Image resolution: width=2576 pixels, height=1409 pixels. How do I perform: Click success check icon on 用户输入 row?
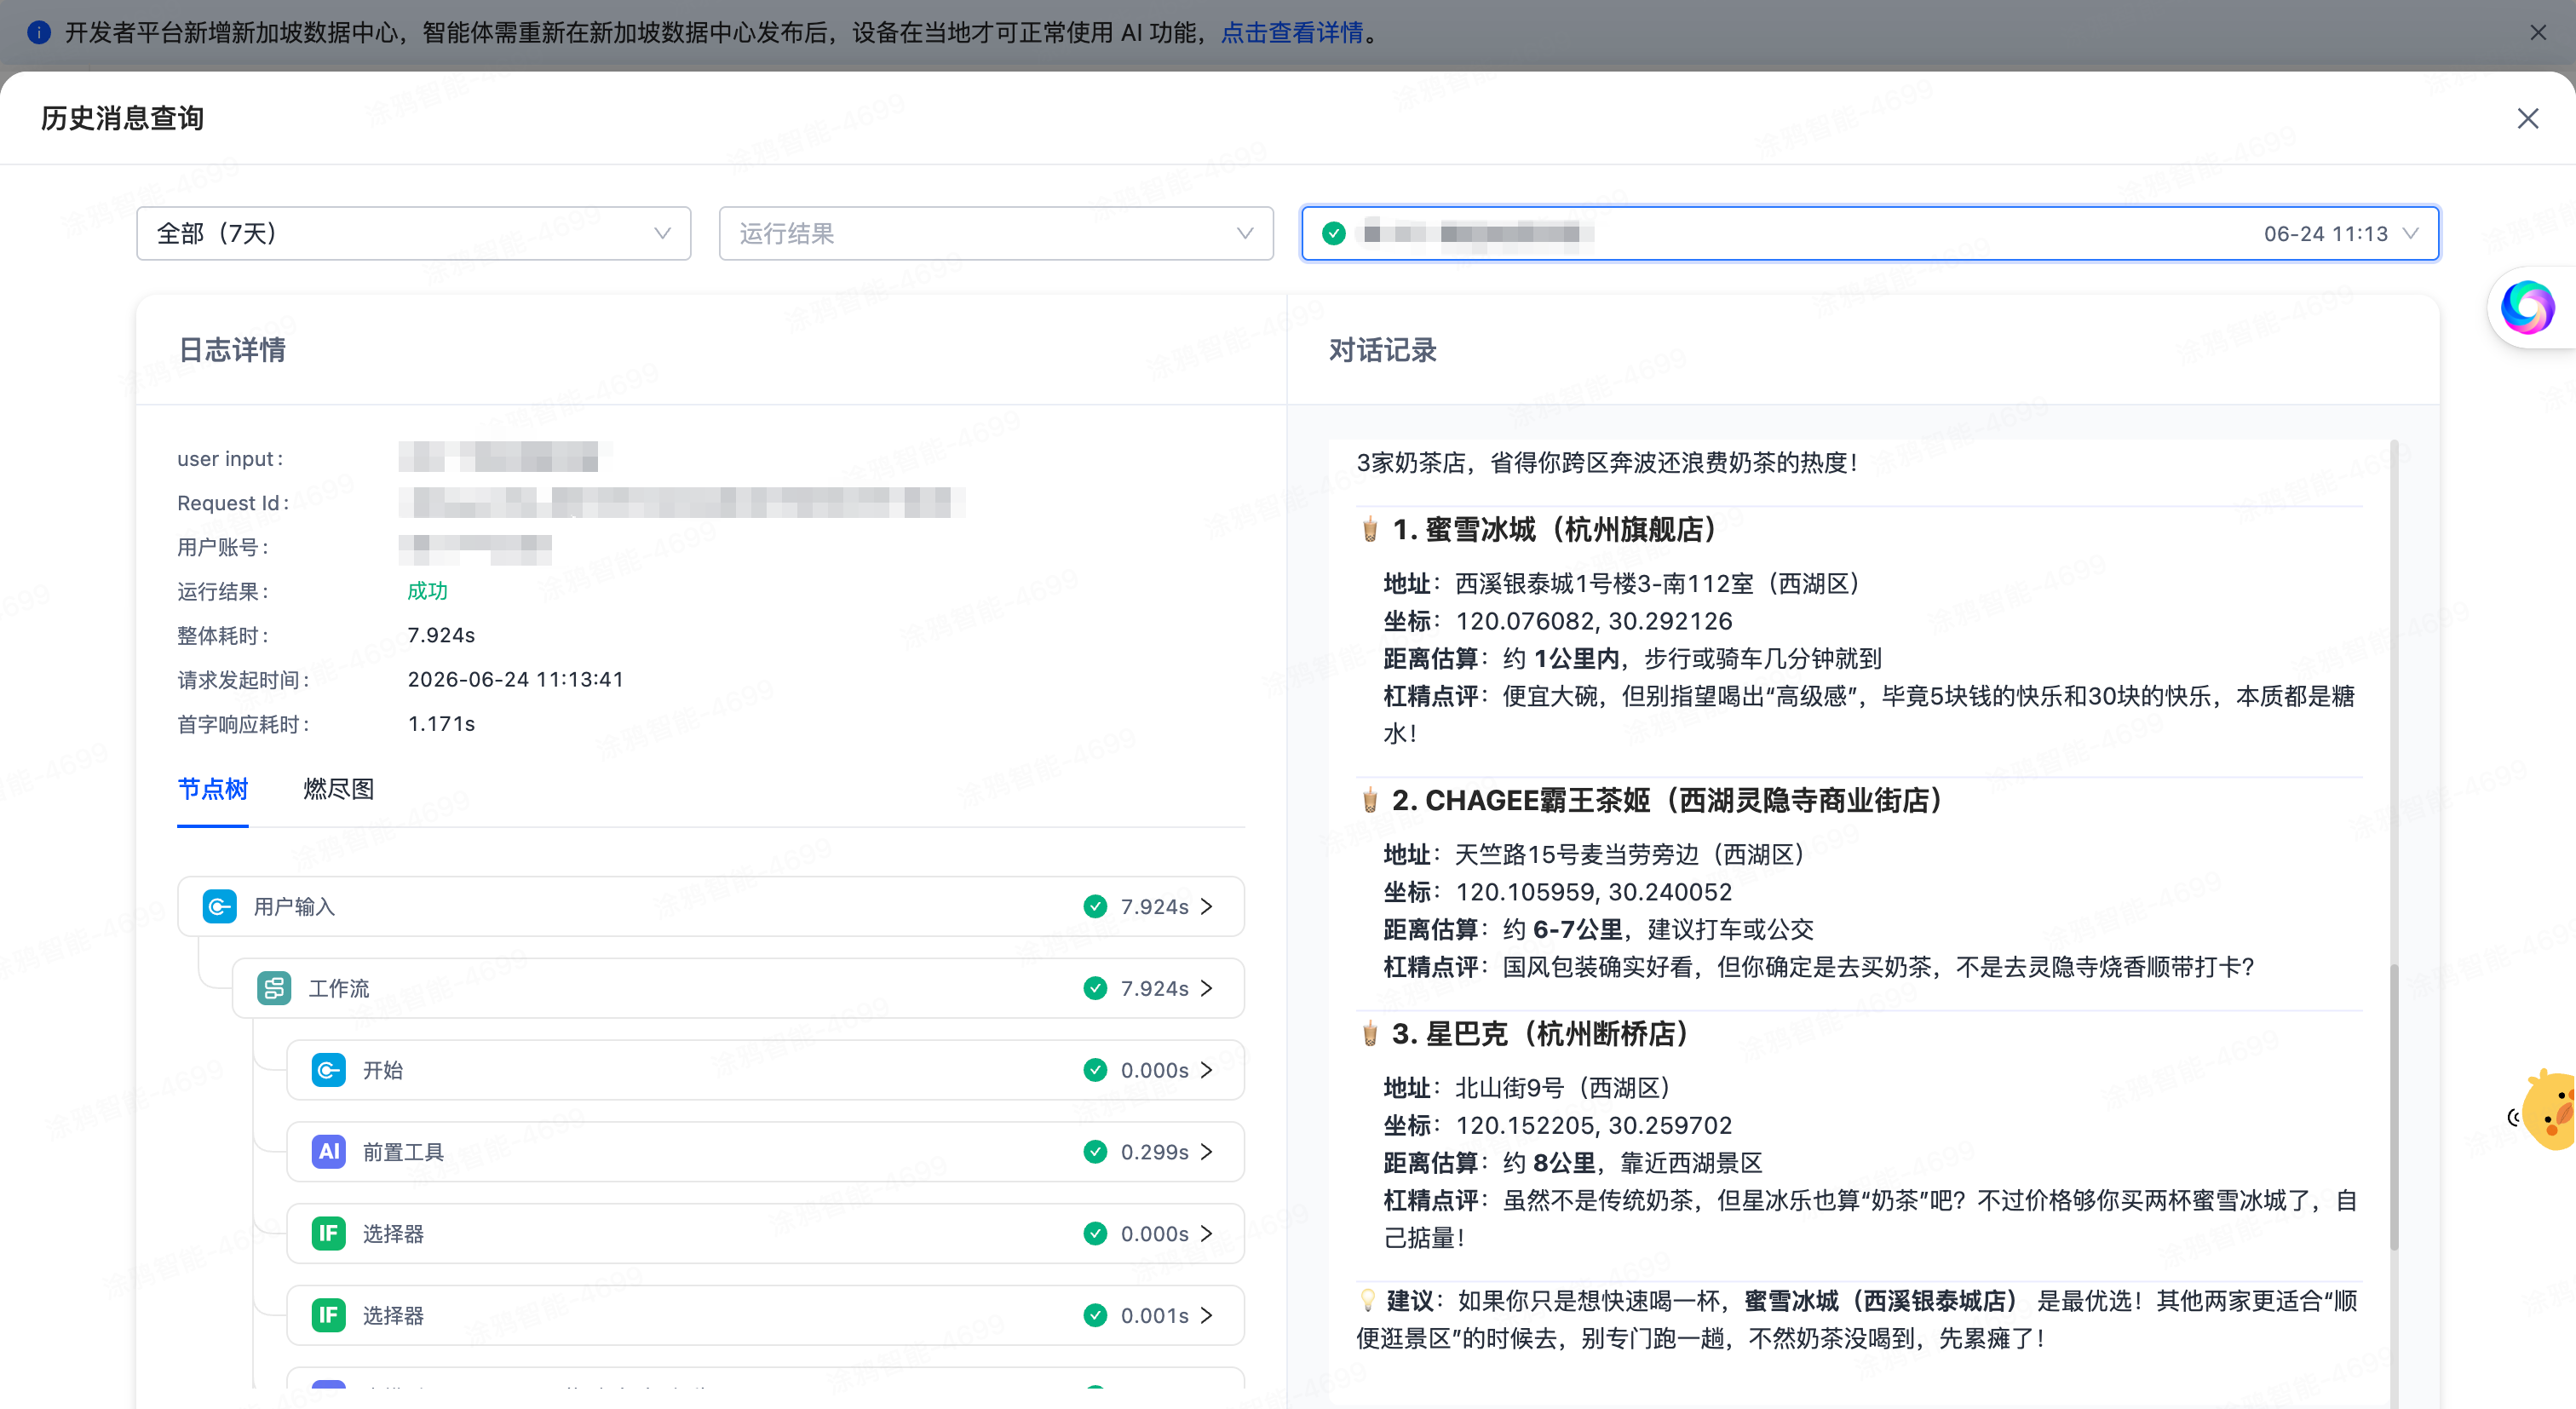(x=1095, y=906)
